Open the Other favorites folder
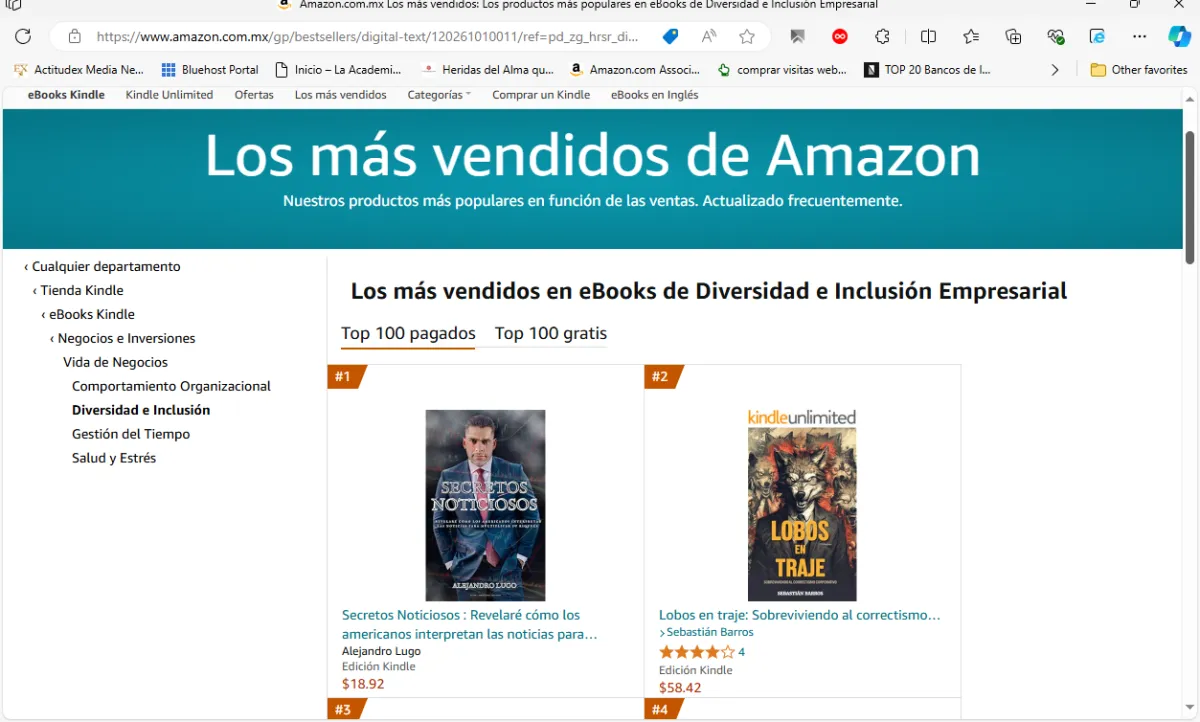 pyautogui.click(x=1138, y=70)
